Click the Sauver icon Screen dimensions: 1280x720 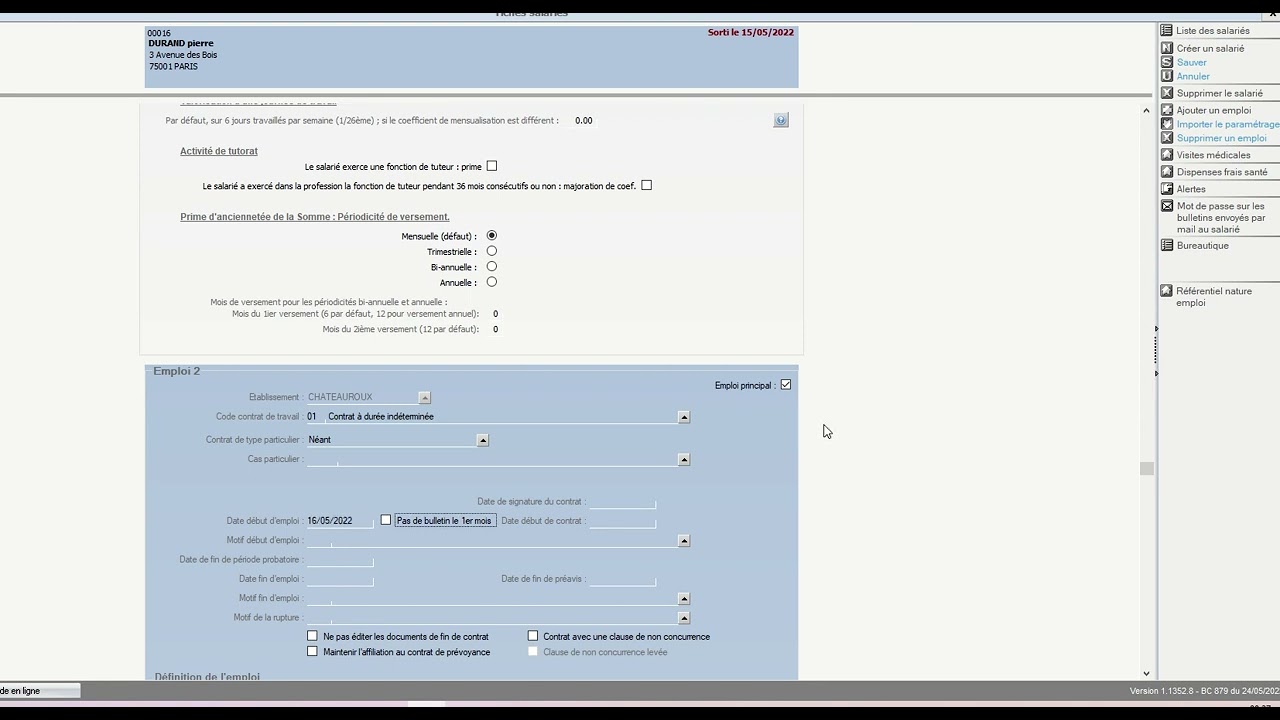(1166, 62)
